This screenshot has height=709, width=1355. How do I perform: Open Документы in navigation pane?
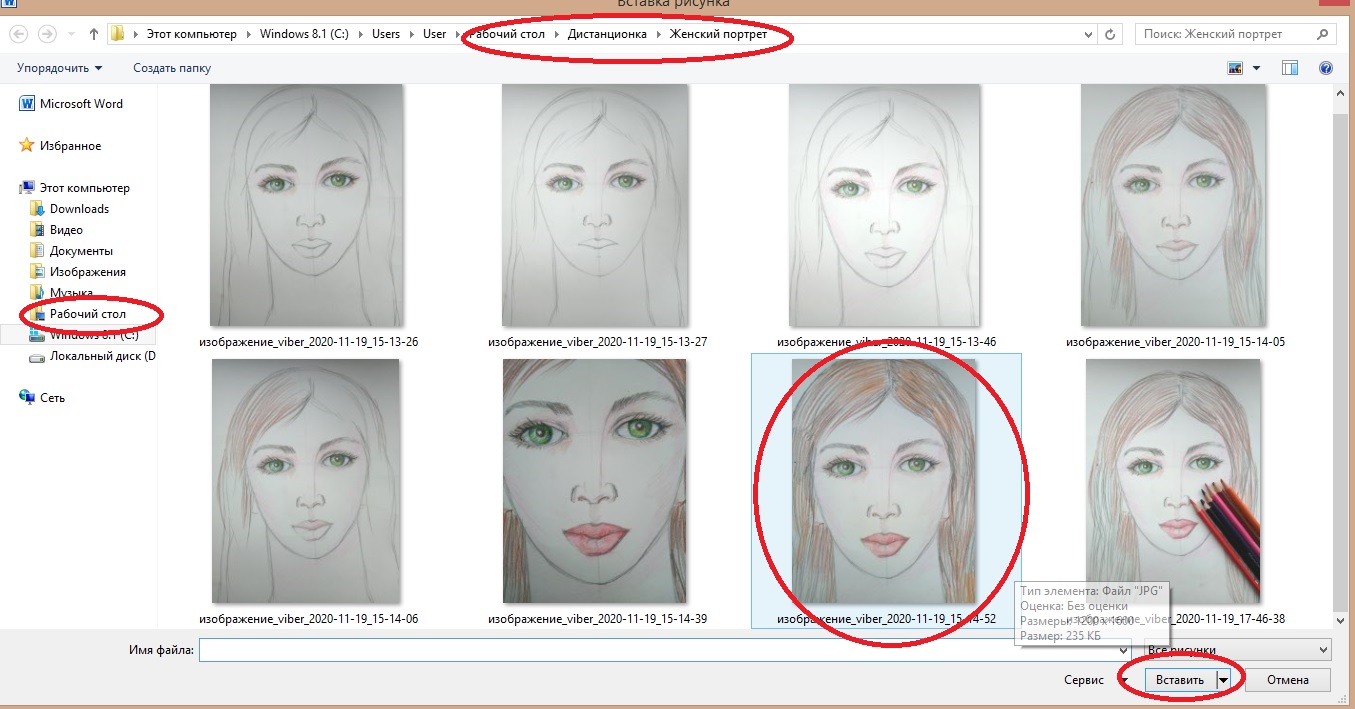[x=81, y=251]
